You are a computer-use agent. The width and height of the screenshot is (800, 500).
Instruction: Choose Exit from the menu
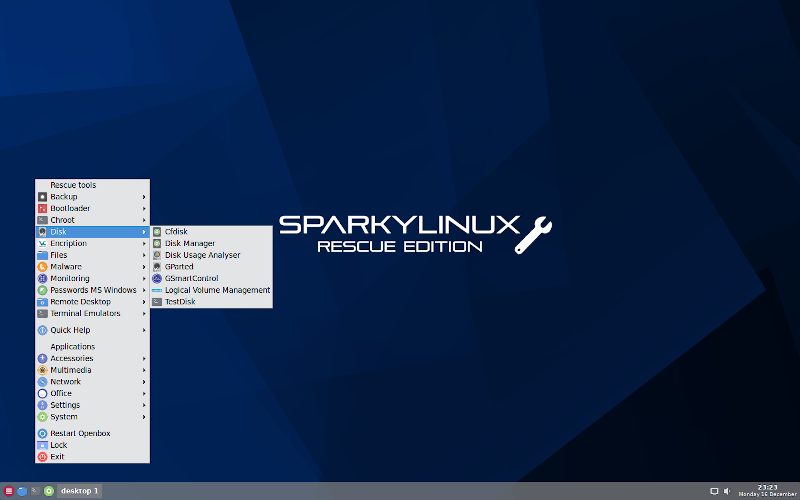point(92,457)
